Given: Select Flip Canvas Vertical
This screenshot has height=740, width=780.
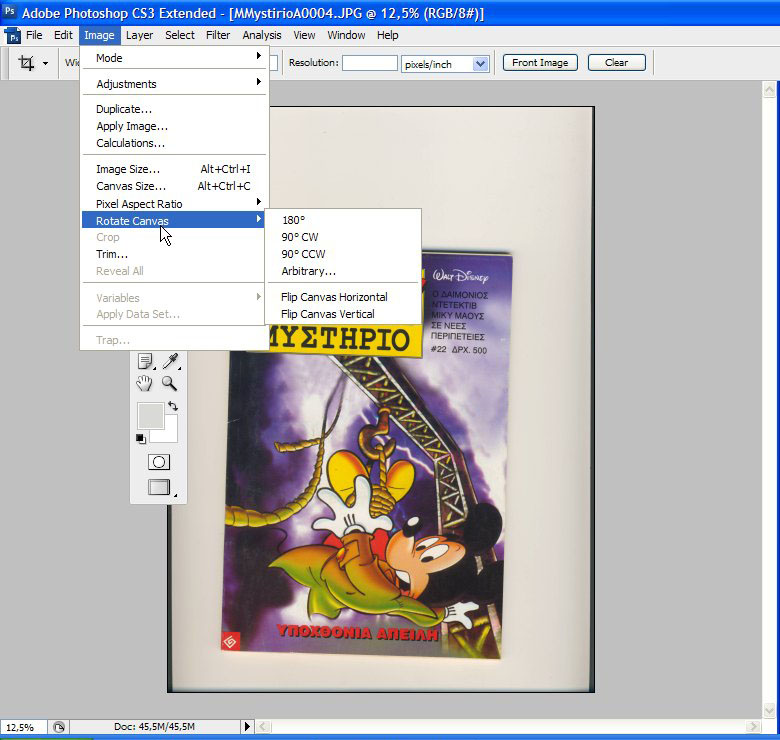Looking at the screenshot, I should click(x=343, y=314).
